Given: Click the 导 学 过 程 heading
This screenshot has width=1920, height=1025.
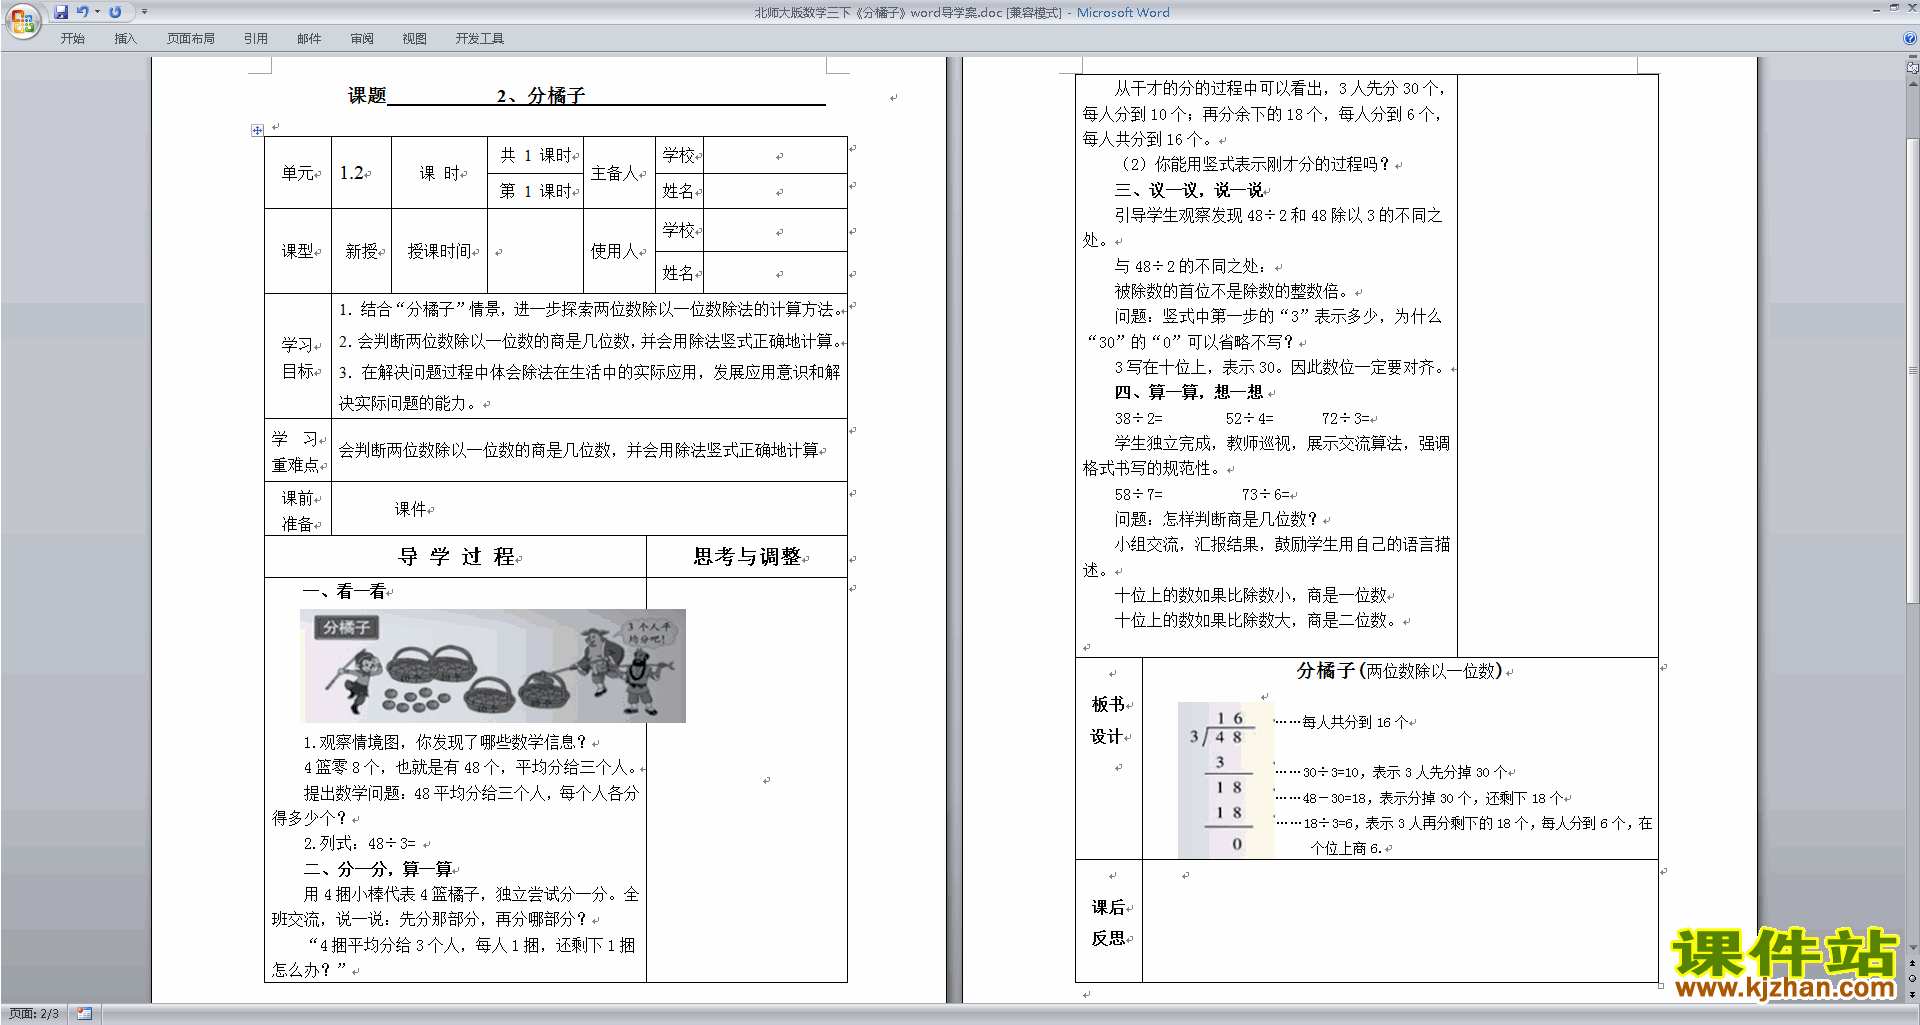Looking at the screenshot, I should (456, 557).
